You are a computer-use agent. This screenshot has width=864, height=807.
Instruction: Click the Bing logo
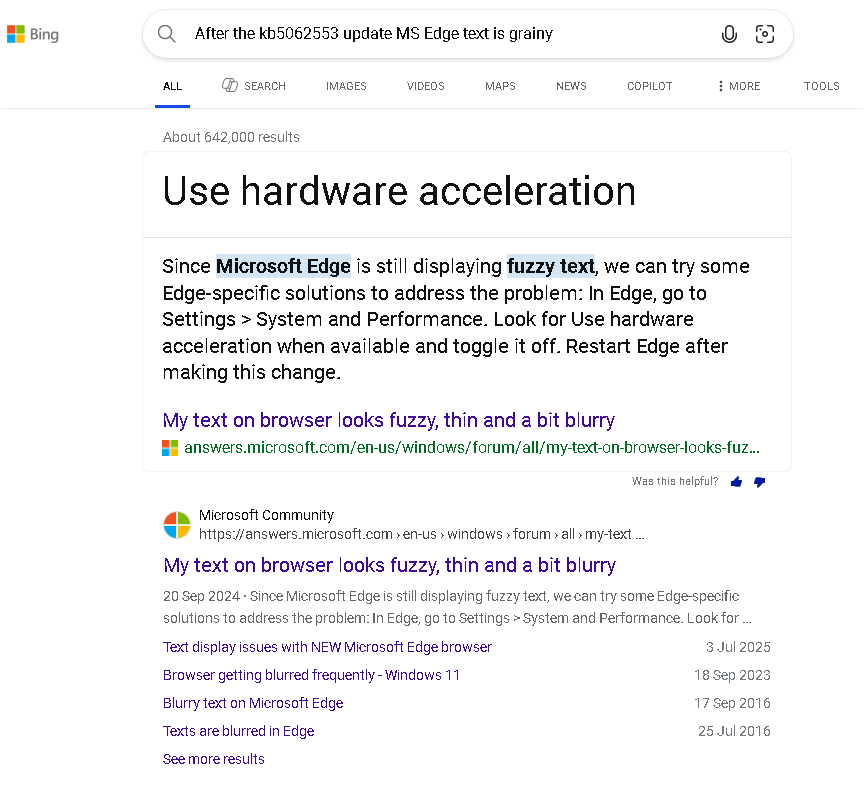33,33
